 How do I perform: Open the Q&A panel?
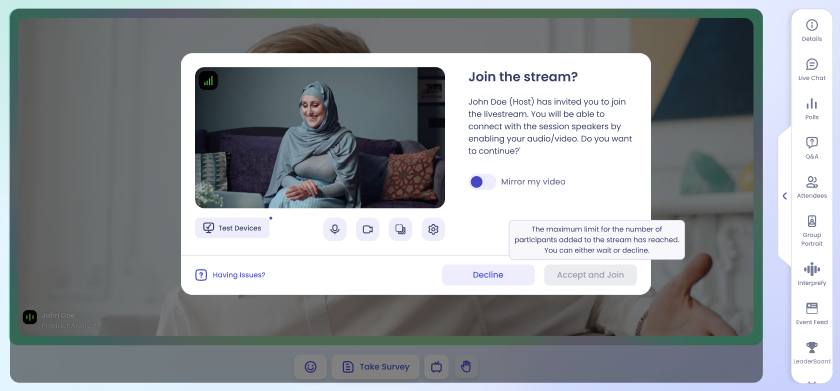tap(812, 148)
